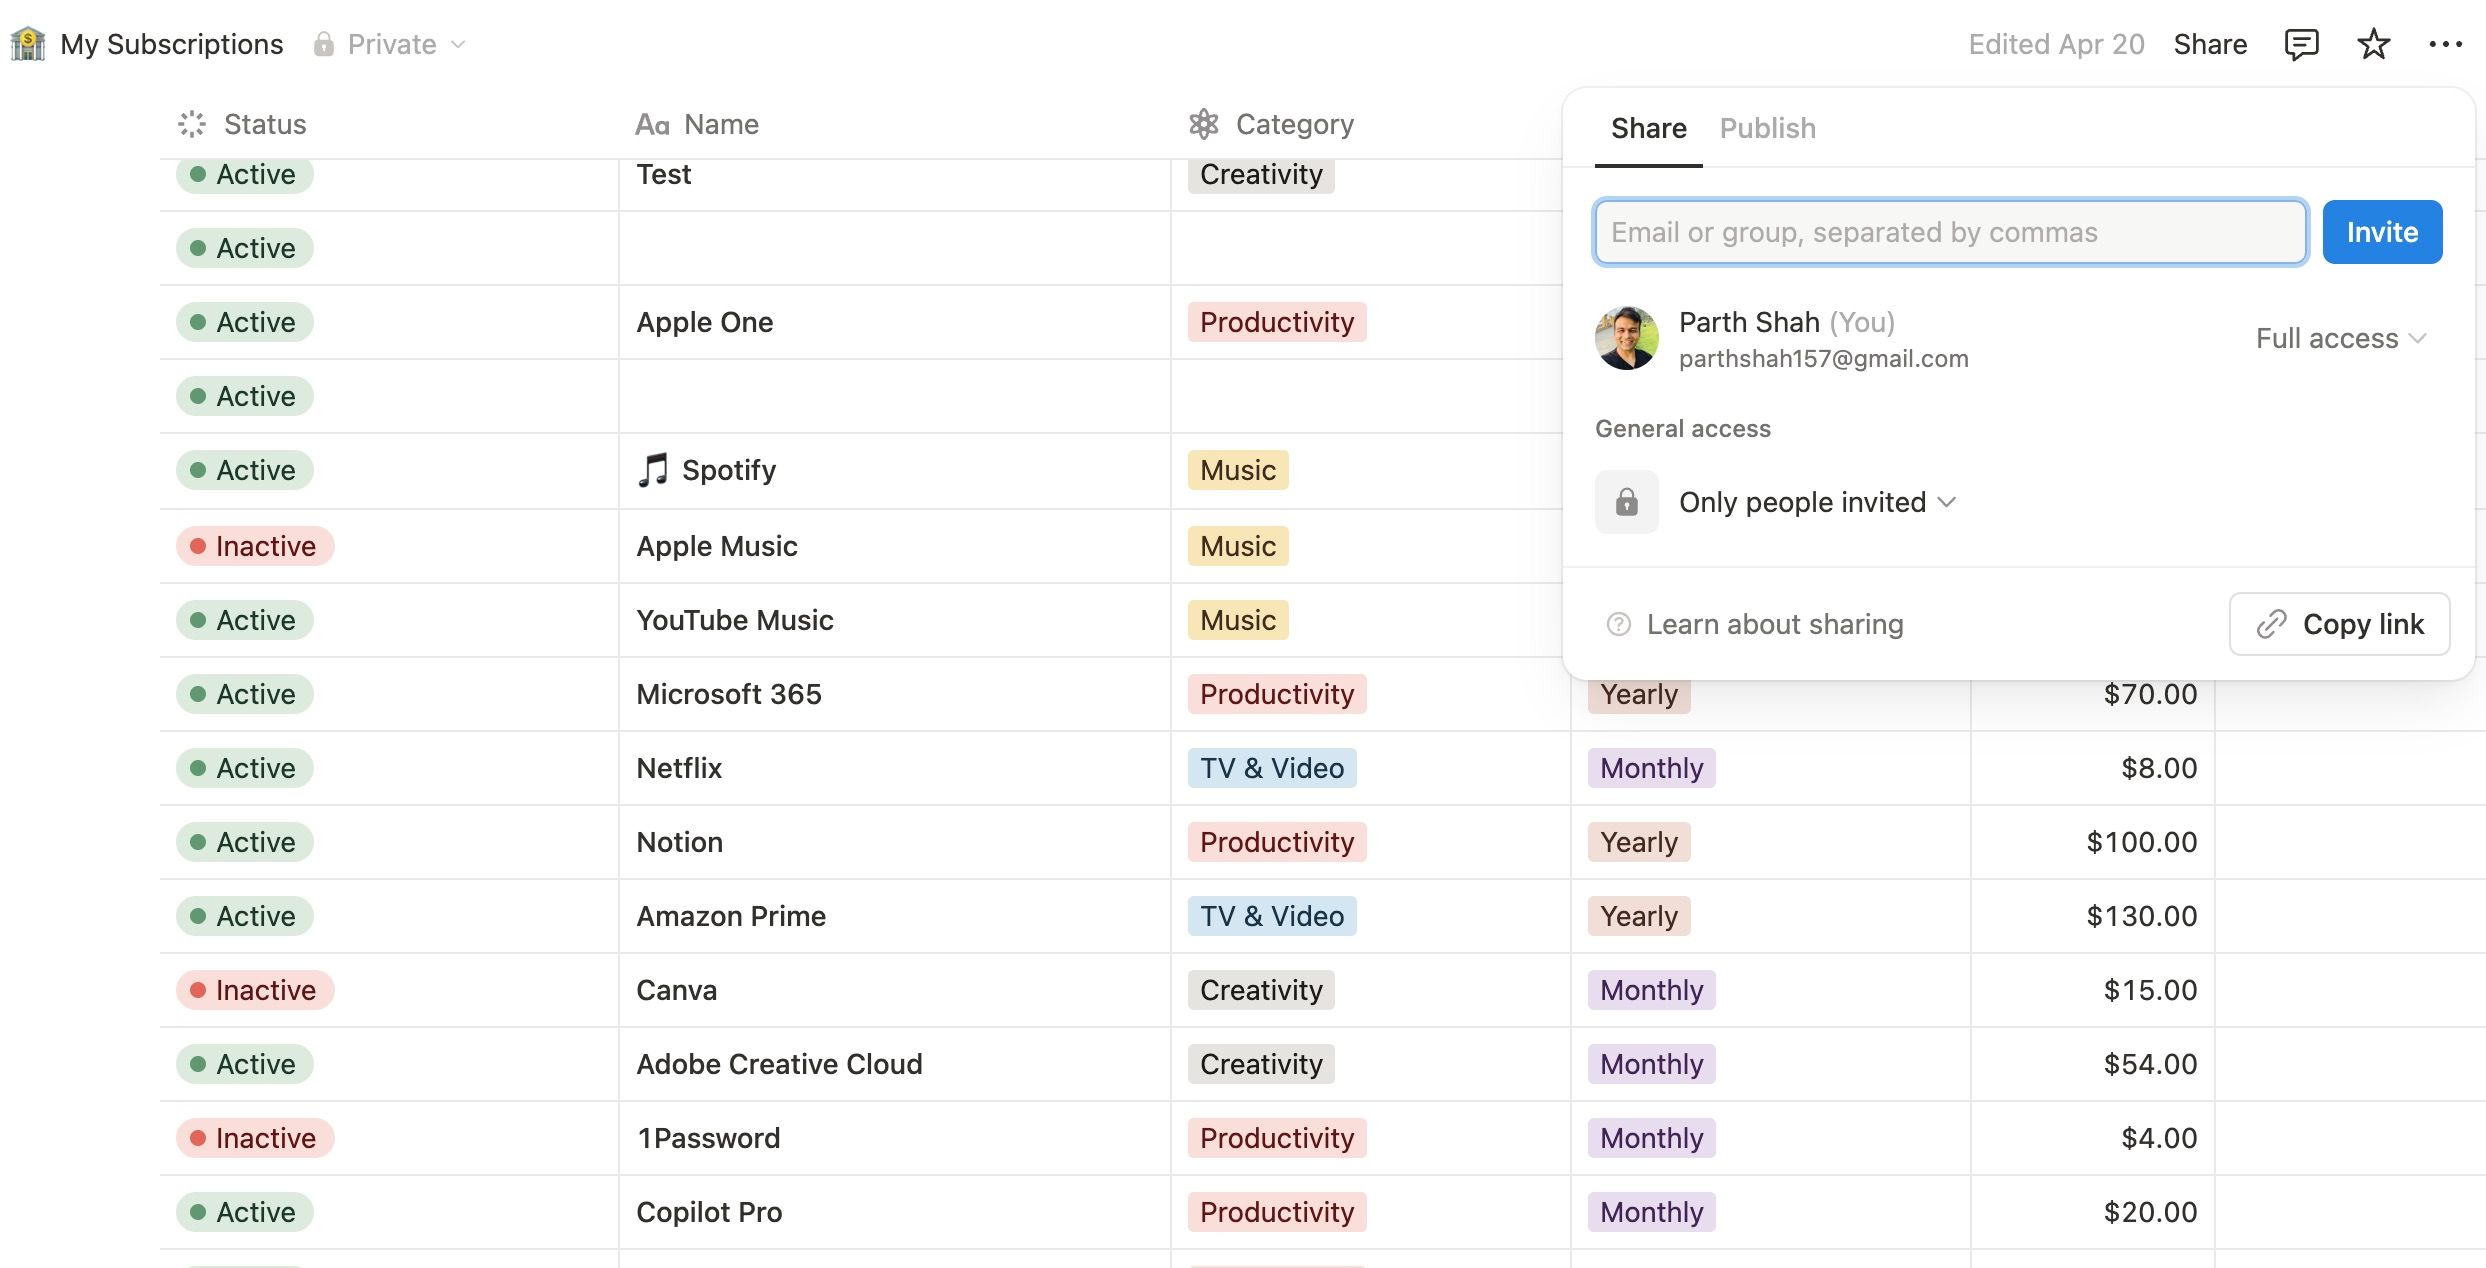Click the Status column header icon

tap(192, 124)
